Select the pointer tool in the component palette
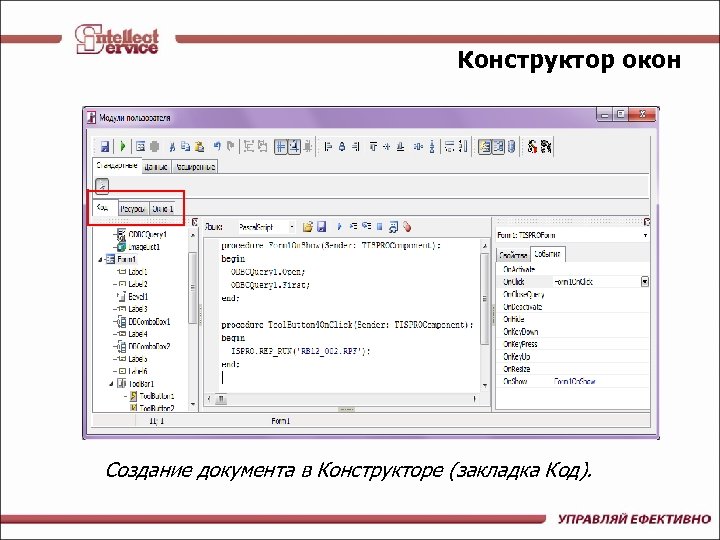 point(102,186)
